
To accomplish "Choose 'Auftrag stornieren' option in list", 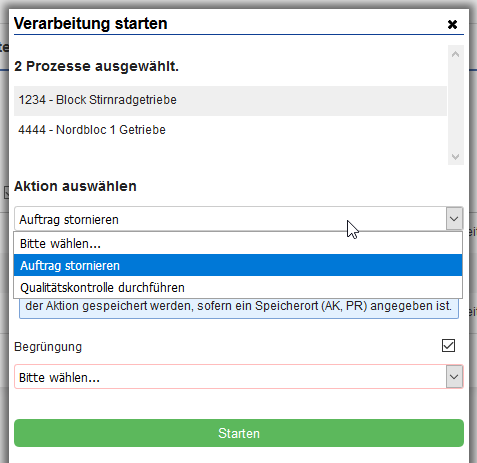I will 238,266.
